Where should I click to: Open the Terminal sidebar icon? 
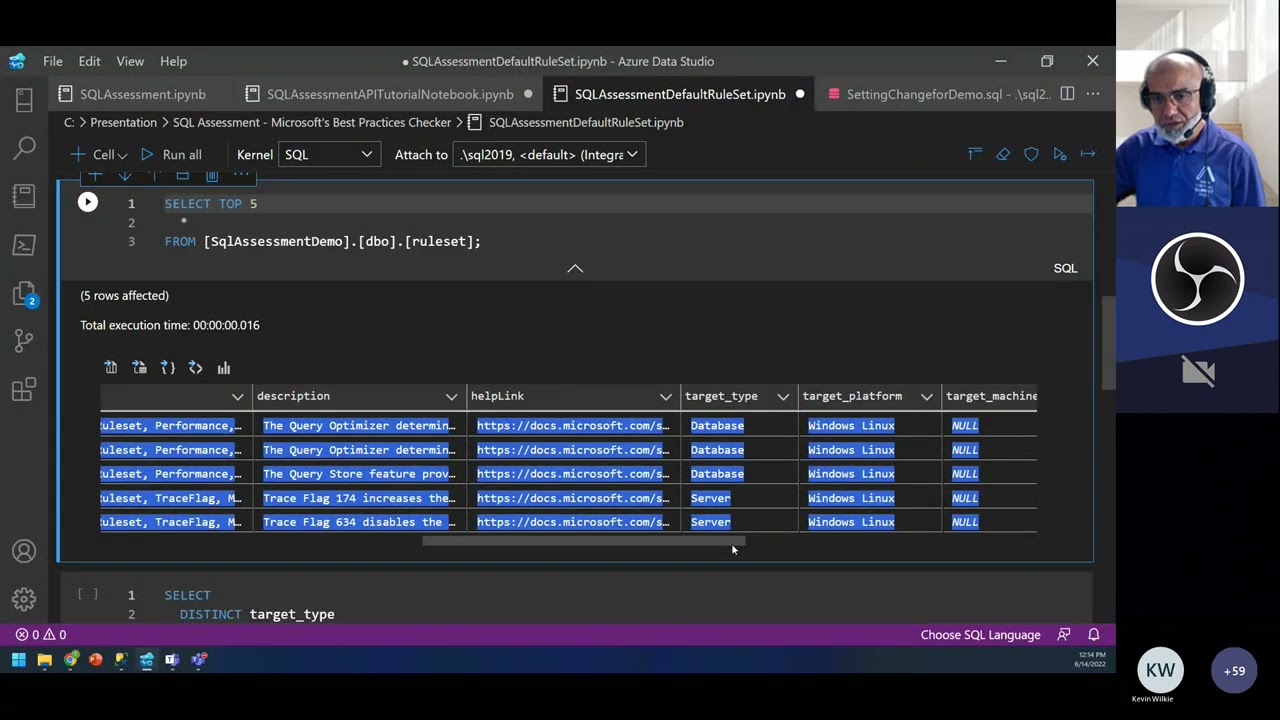point(24,245)
